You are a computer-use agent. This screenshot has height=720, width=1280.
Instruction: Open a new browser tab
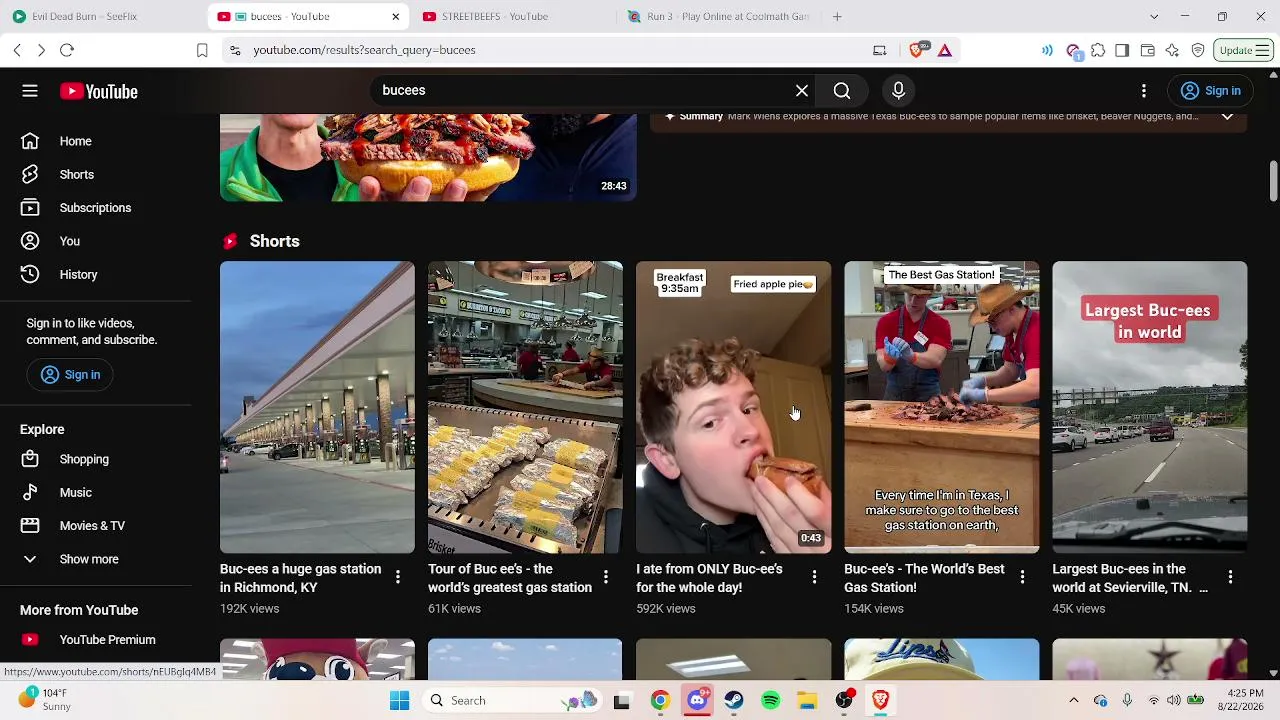tap(837, 16)
